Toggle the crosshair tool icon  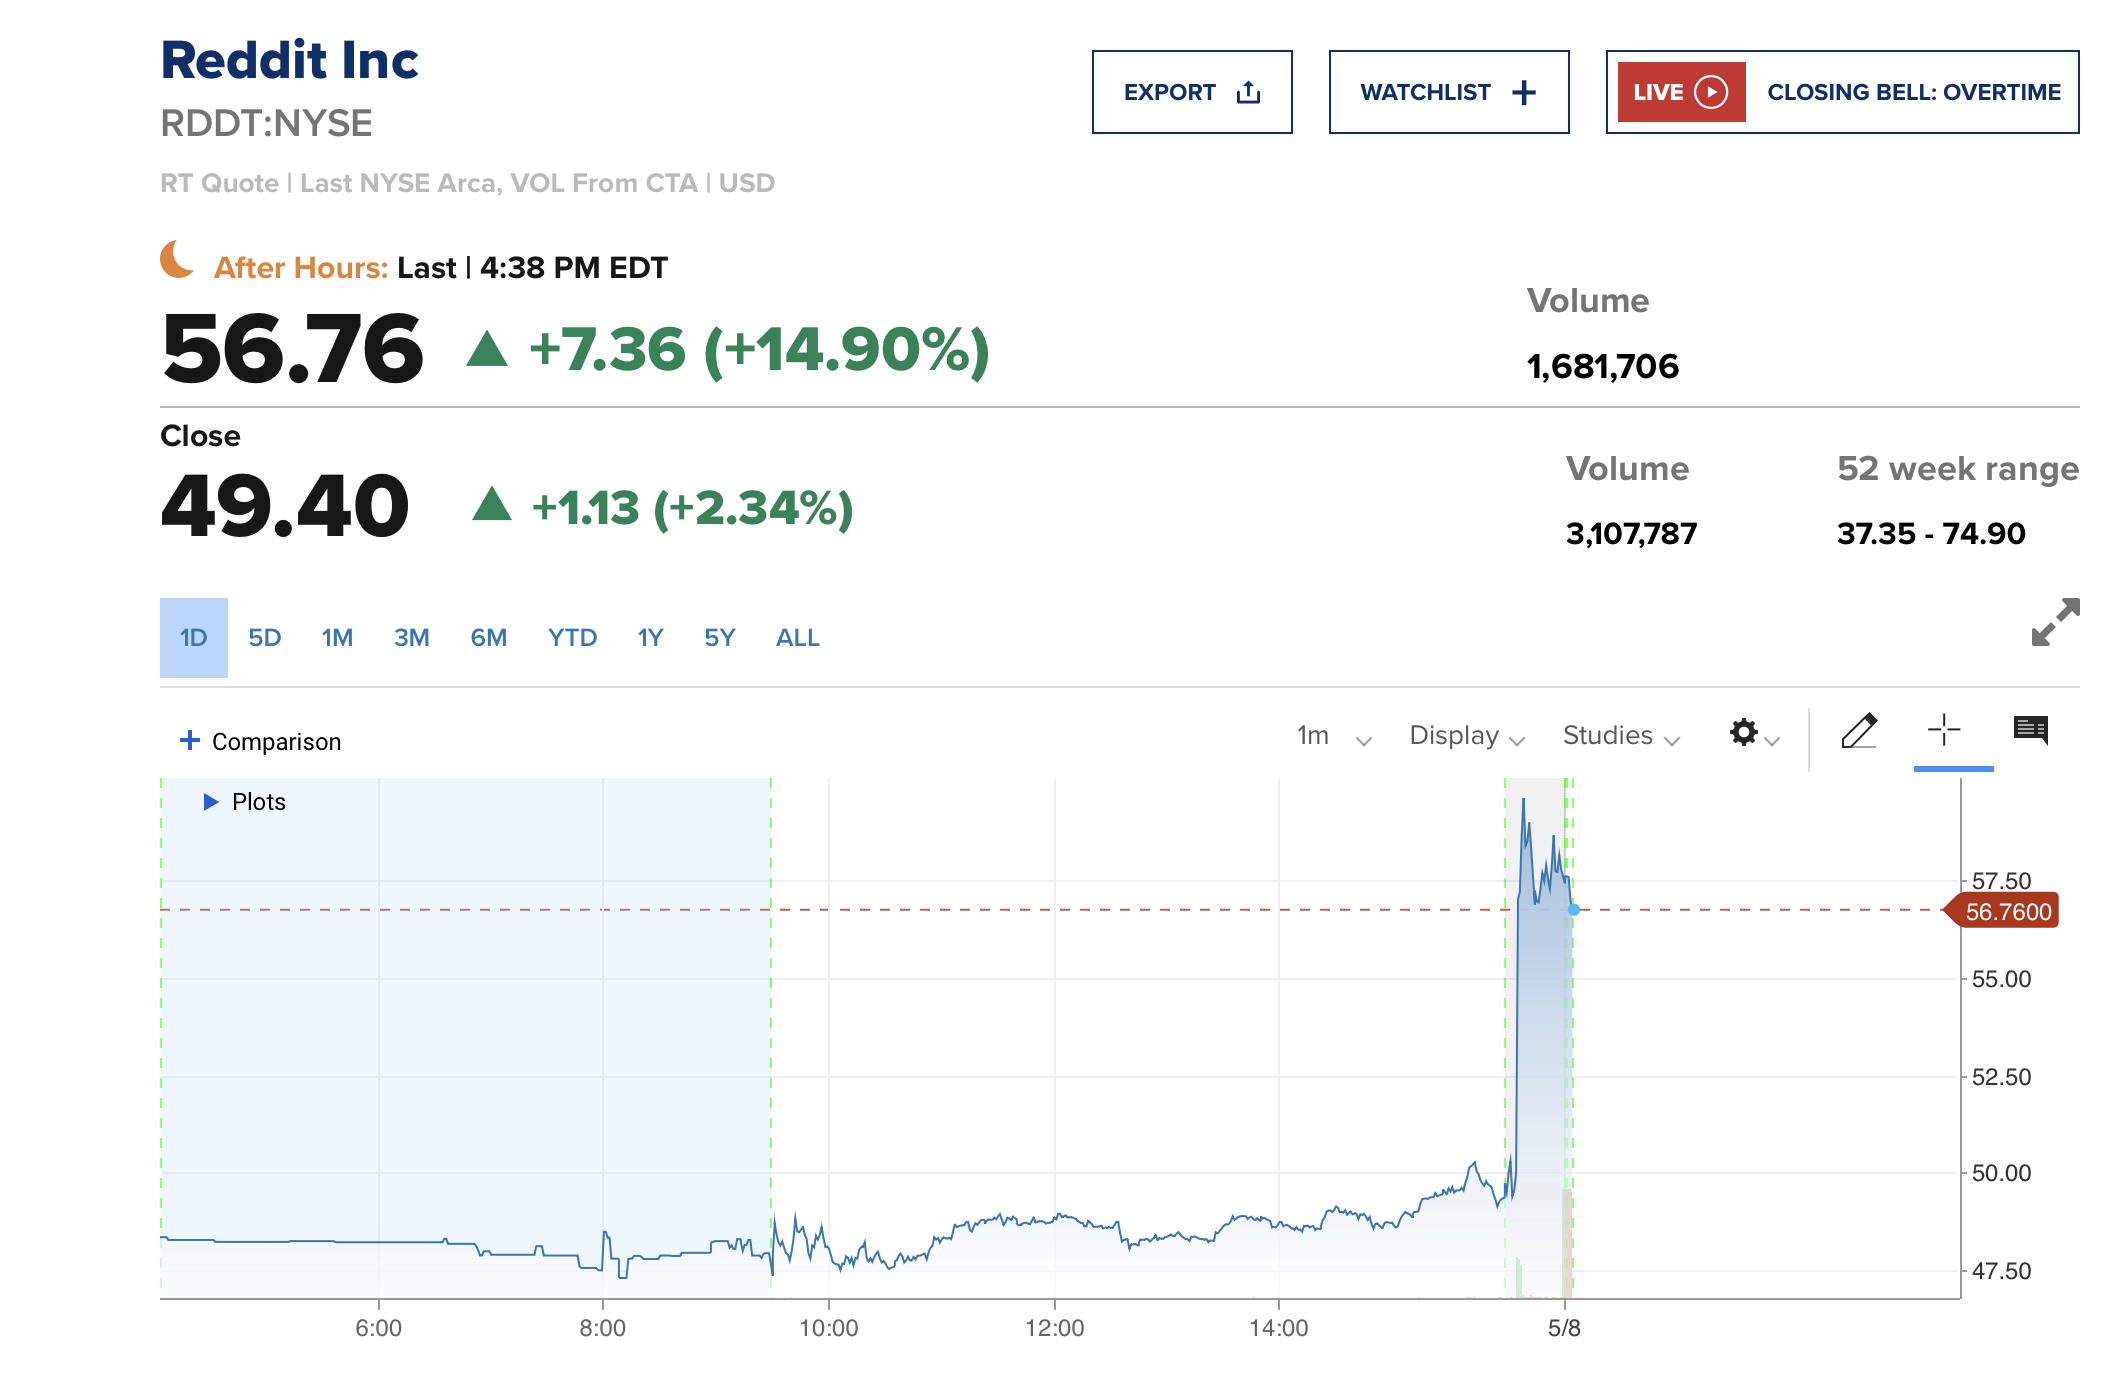1943,730
